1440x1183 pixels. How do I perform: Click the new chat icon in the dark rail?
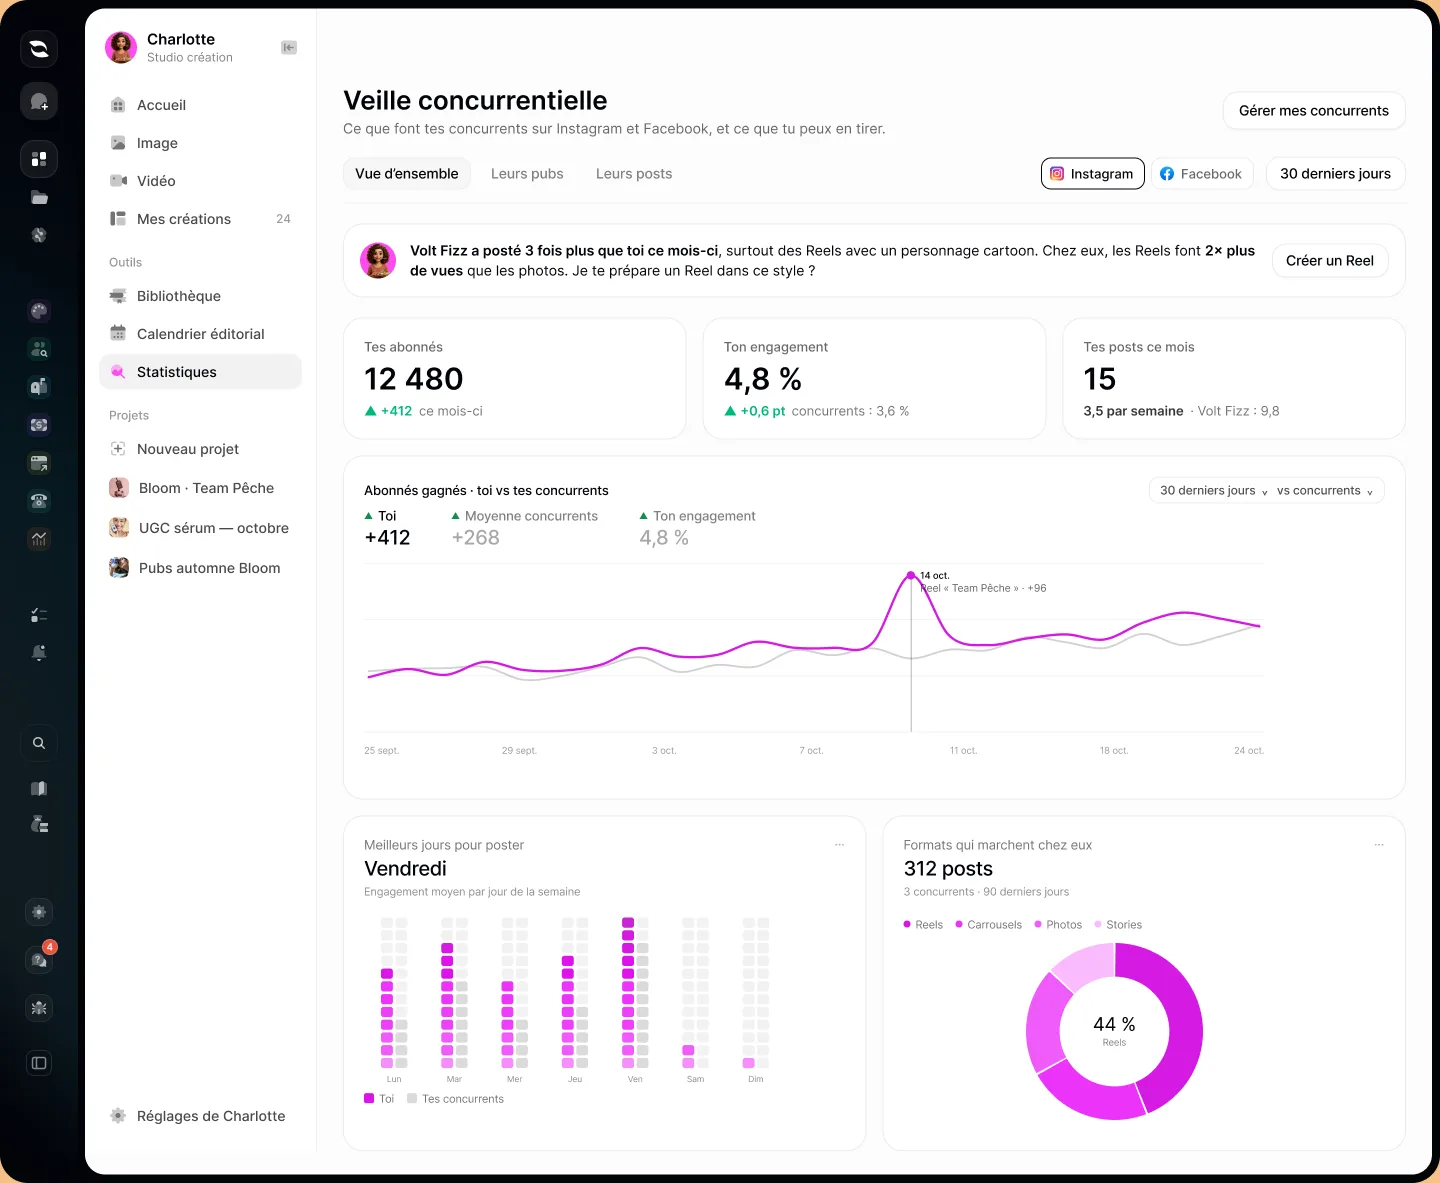[x=39, y=101]
